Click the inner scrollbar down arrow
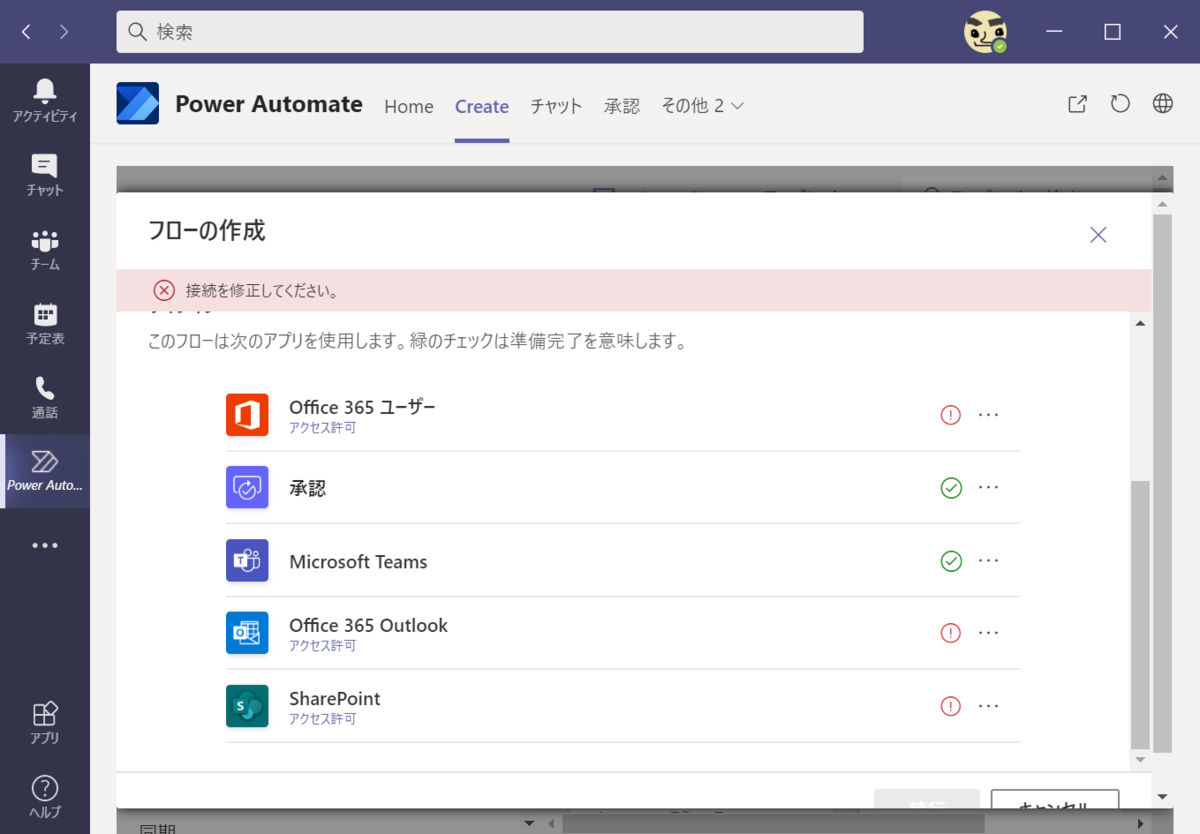This screenshot has width=1200, height=834. pos(1140,760)
